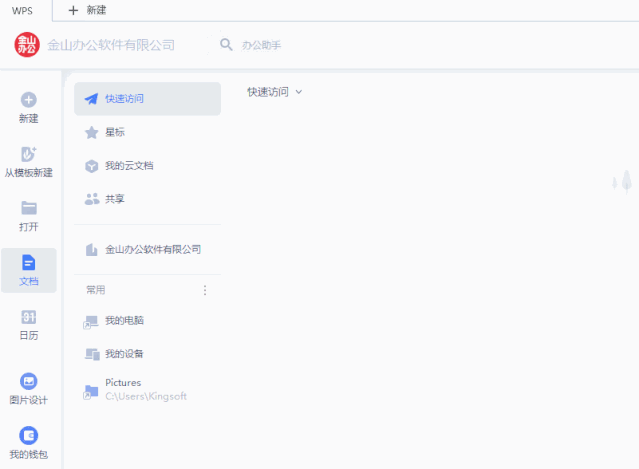Click company name 金山办公软件有限公司 in header
Screen dimensions: 639x469
tap(111, 45)
